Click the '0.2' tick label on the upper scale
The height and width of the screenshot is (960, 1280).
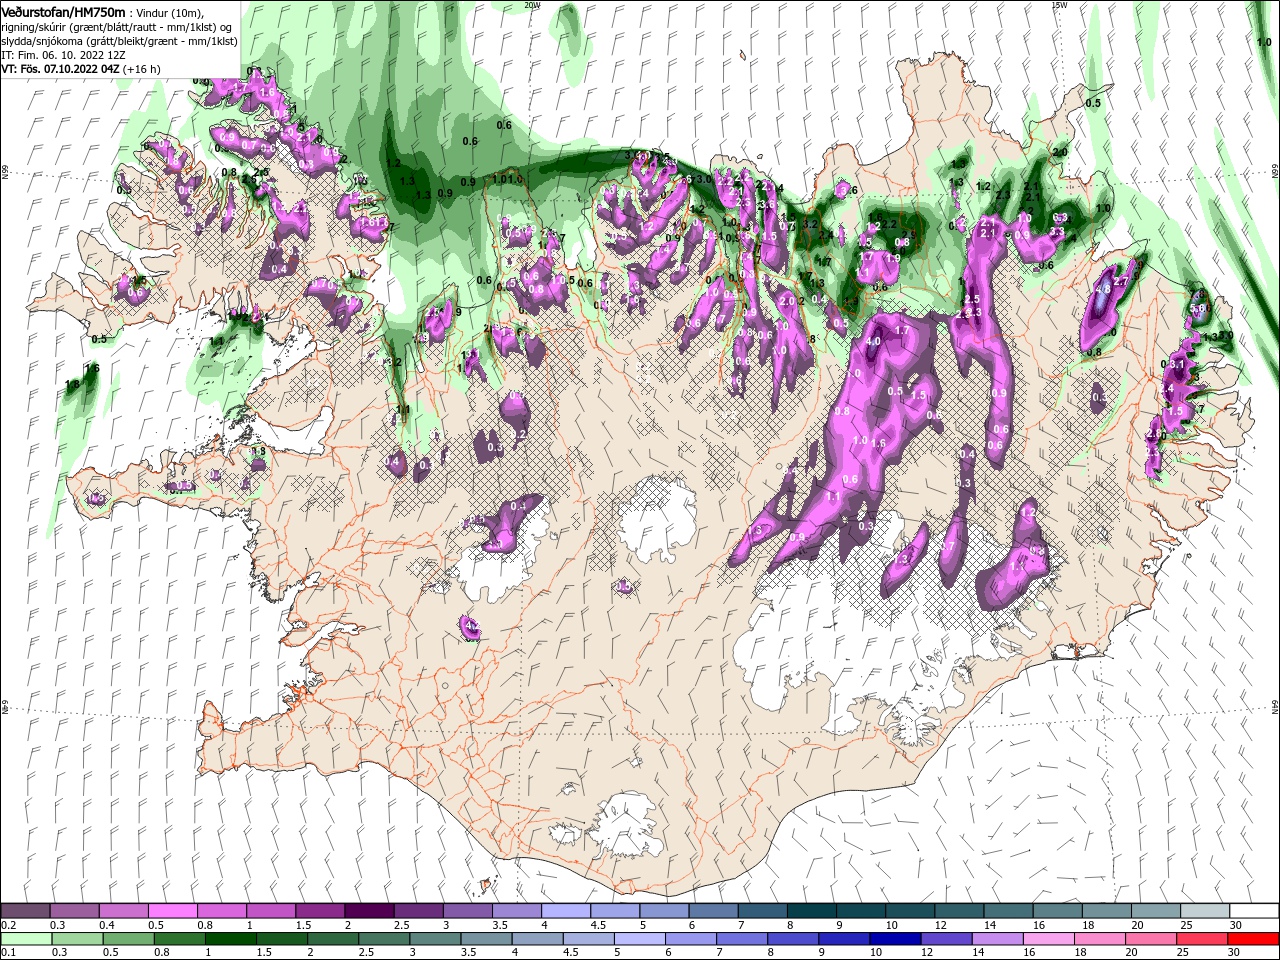[x=8, y=925]
